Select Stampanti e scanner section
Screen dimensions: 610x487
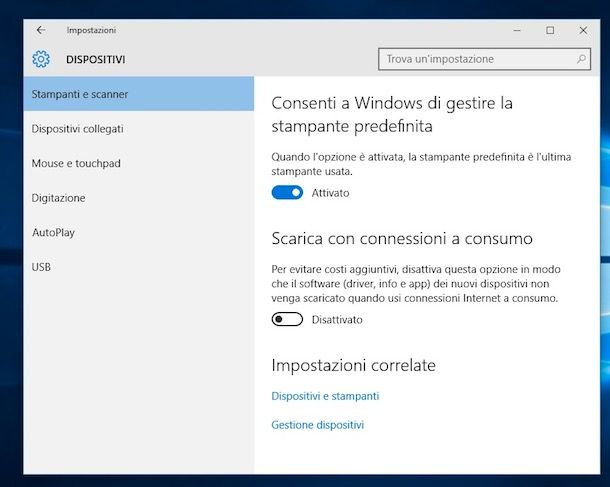point(138,94)
